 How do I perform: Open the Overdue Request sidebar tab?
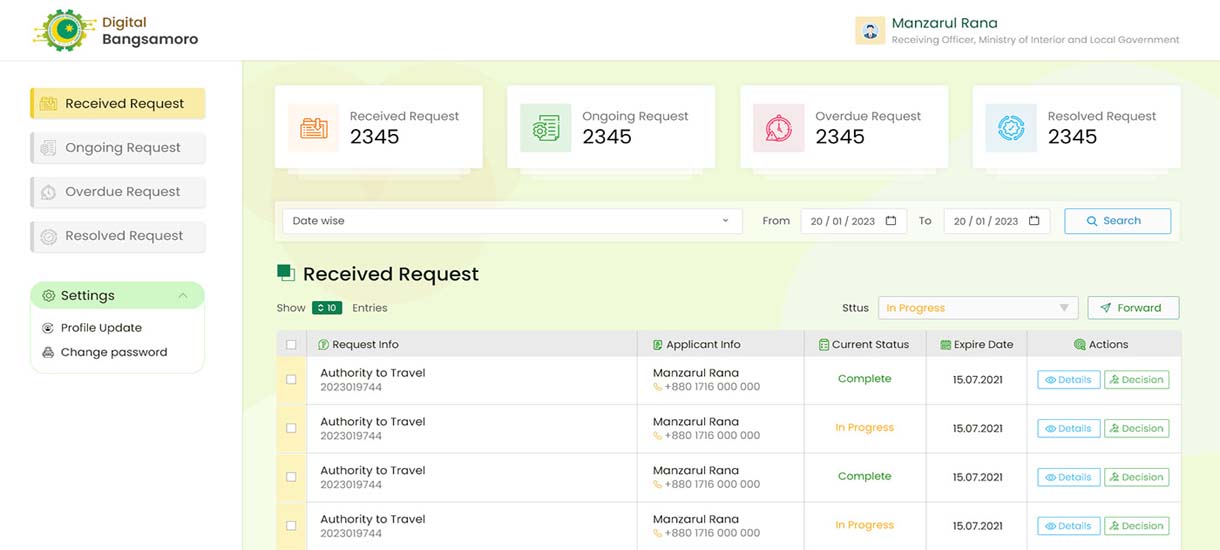coord(118,192)
